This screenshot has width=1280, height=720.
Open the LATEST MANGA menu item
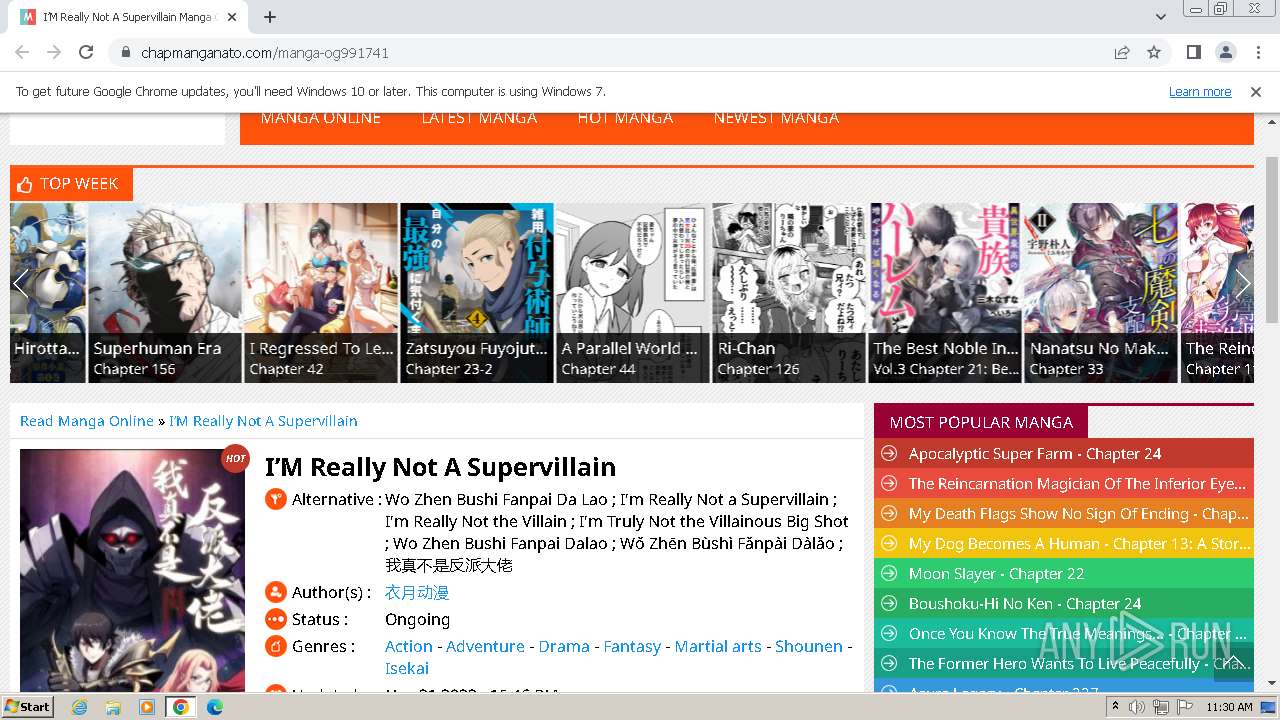coord(479,118)
